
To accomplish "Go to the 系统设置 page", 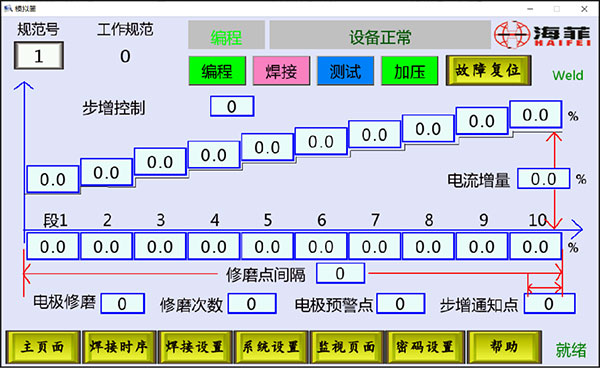I will coord(271,347).
